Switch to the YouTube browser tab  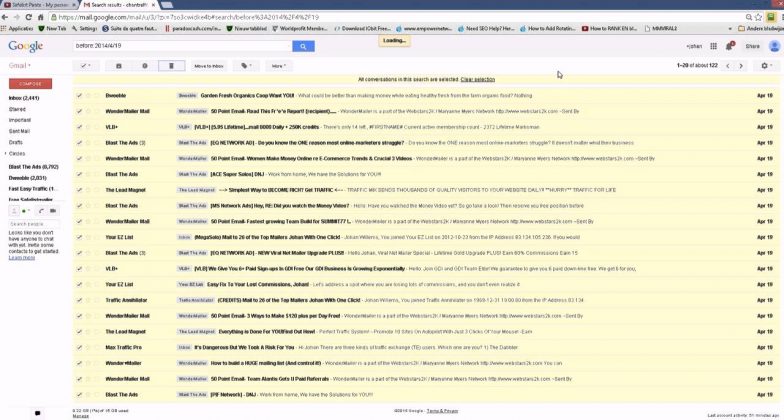tap(40, 4)
